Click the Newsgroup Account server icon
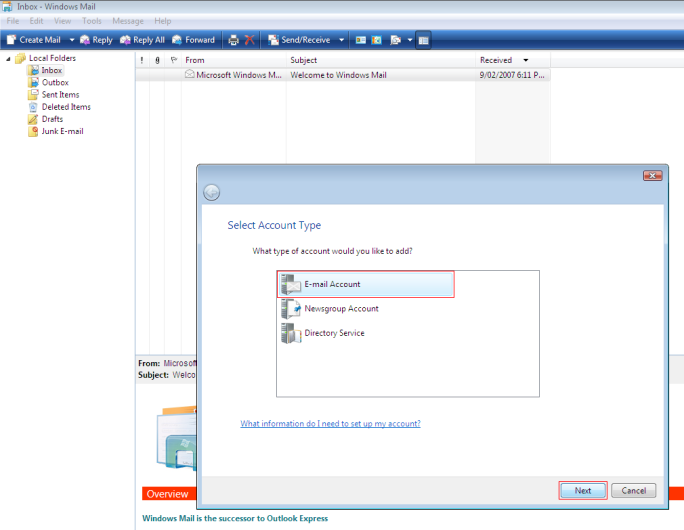Image resolution: width=684 pixels, height=530 pixels. coord(291,309)
